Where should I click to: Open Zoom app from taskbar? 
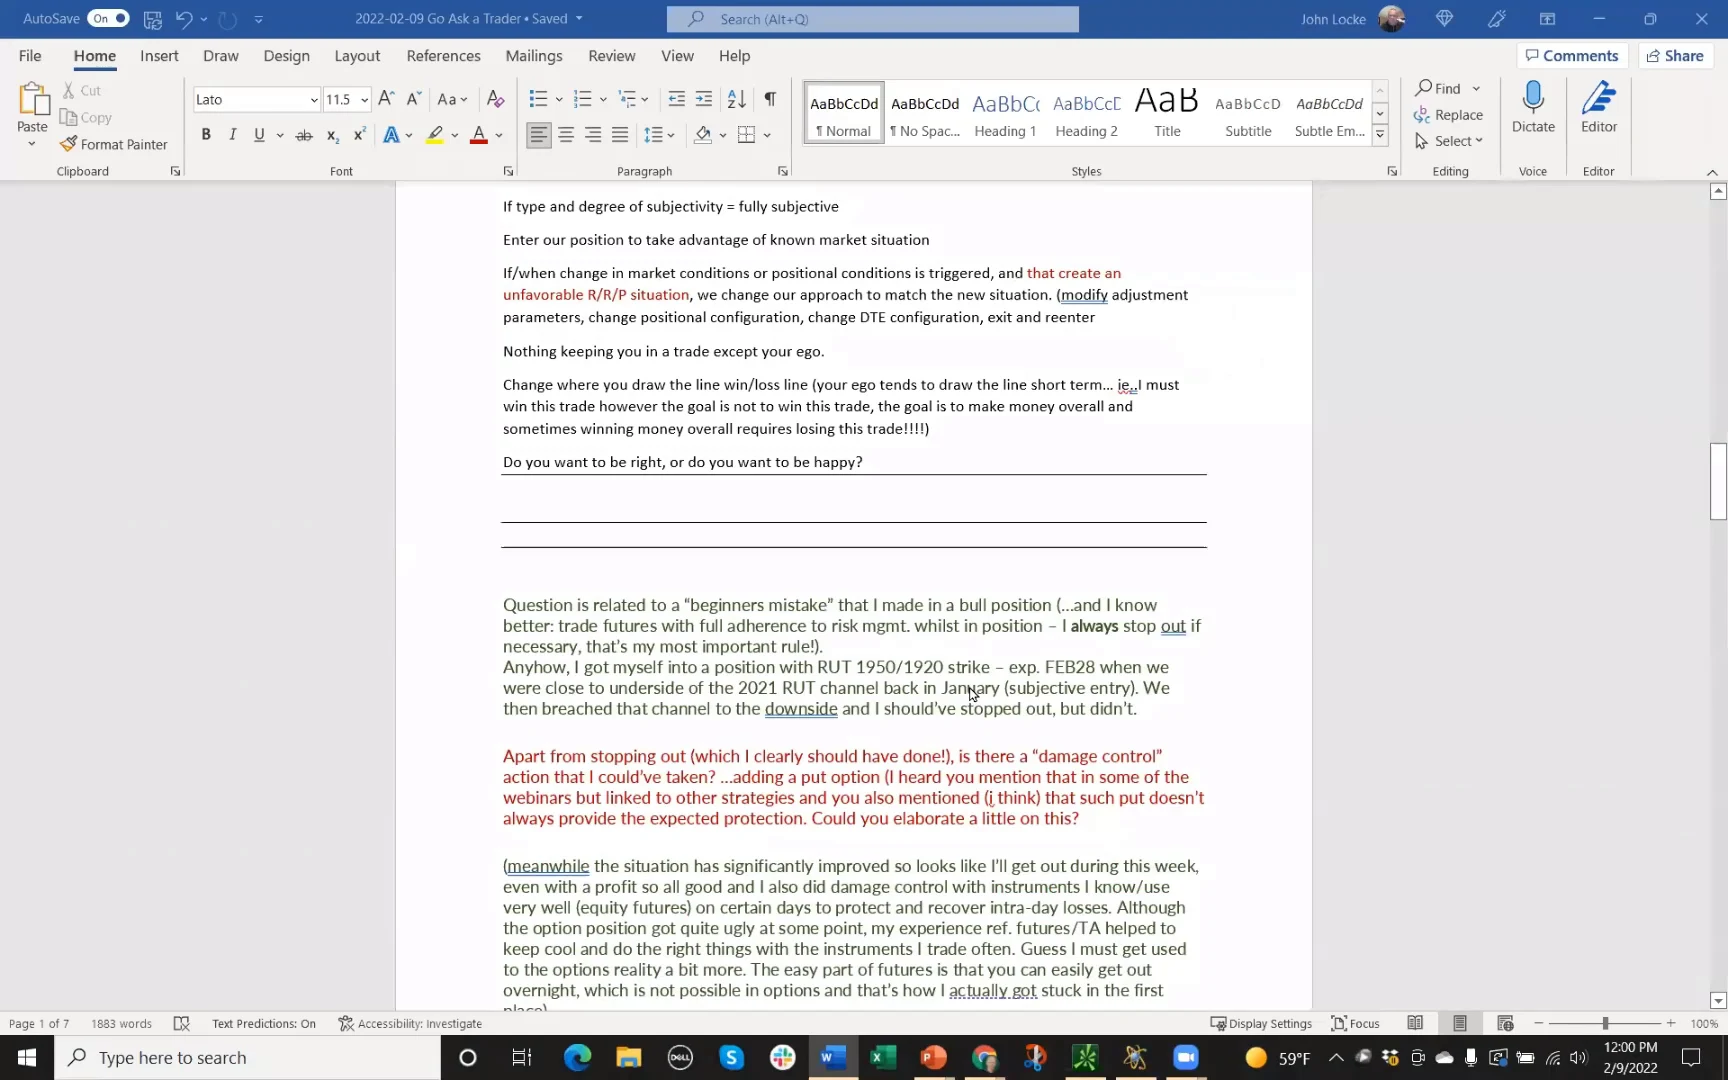[x=1185, y=1057]
